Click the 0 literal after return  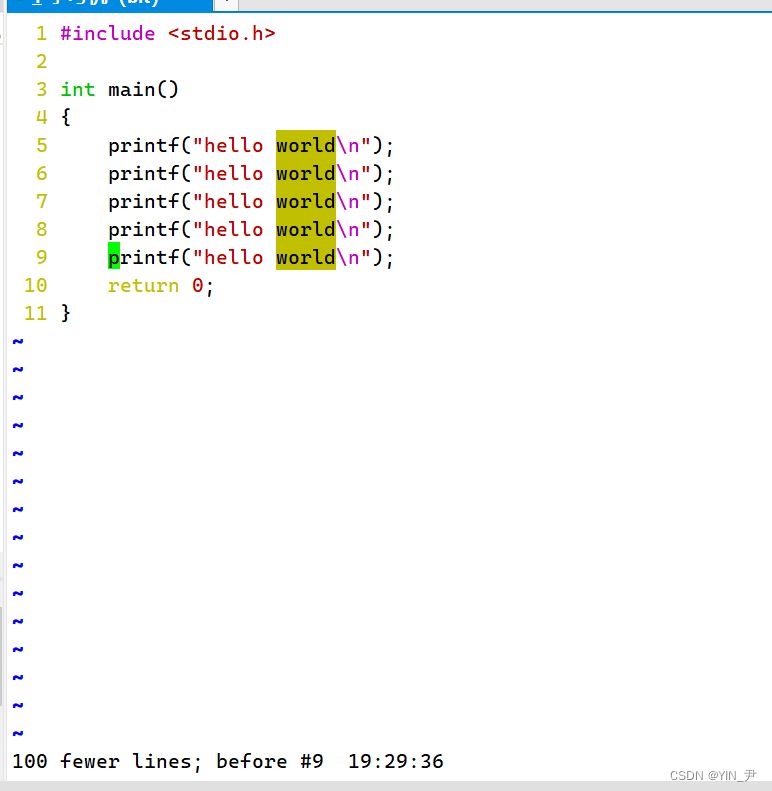click(x=198, y=285)
